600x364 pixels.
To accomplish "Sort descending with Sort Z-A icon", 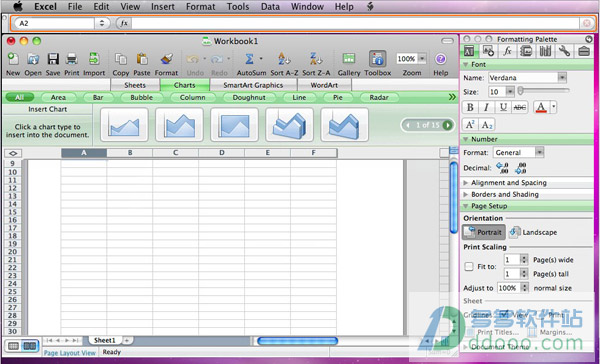I will click(x=316, y=59).
